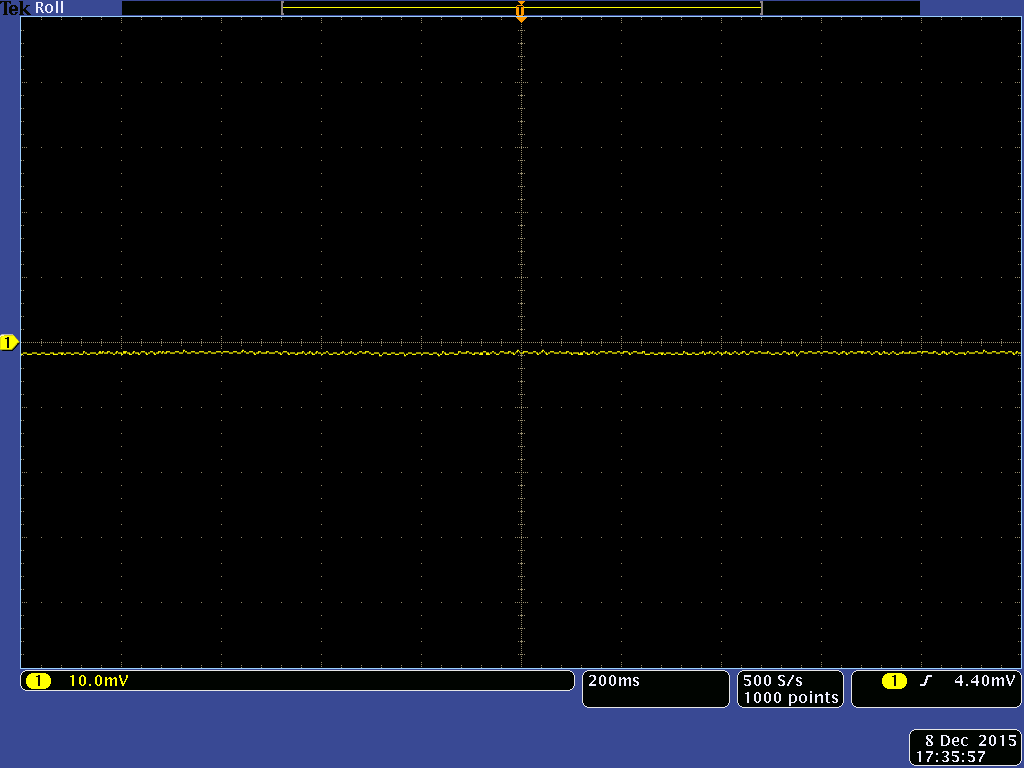The height and width of the screenshot is (768, 1024).
Task: Click the rising edge trigger slope icon
Action: (926, 681)
